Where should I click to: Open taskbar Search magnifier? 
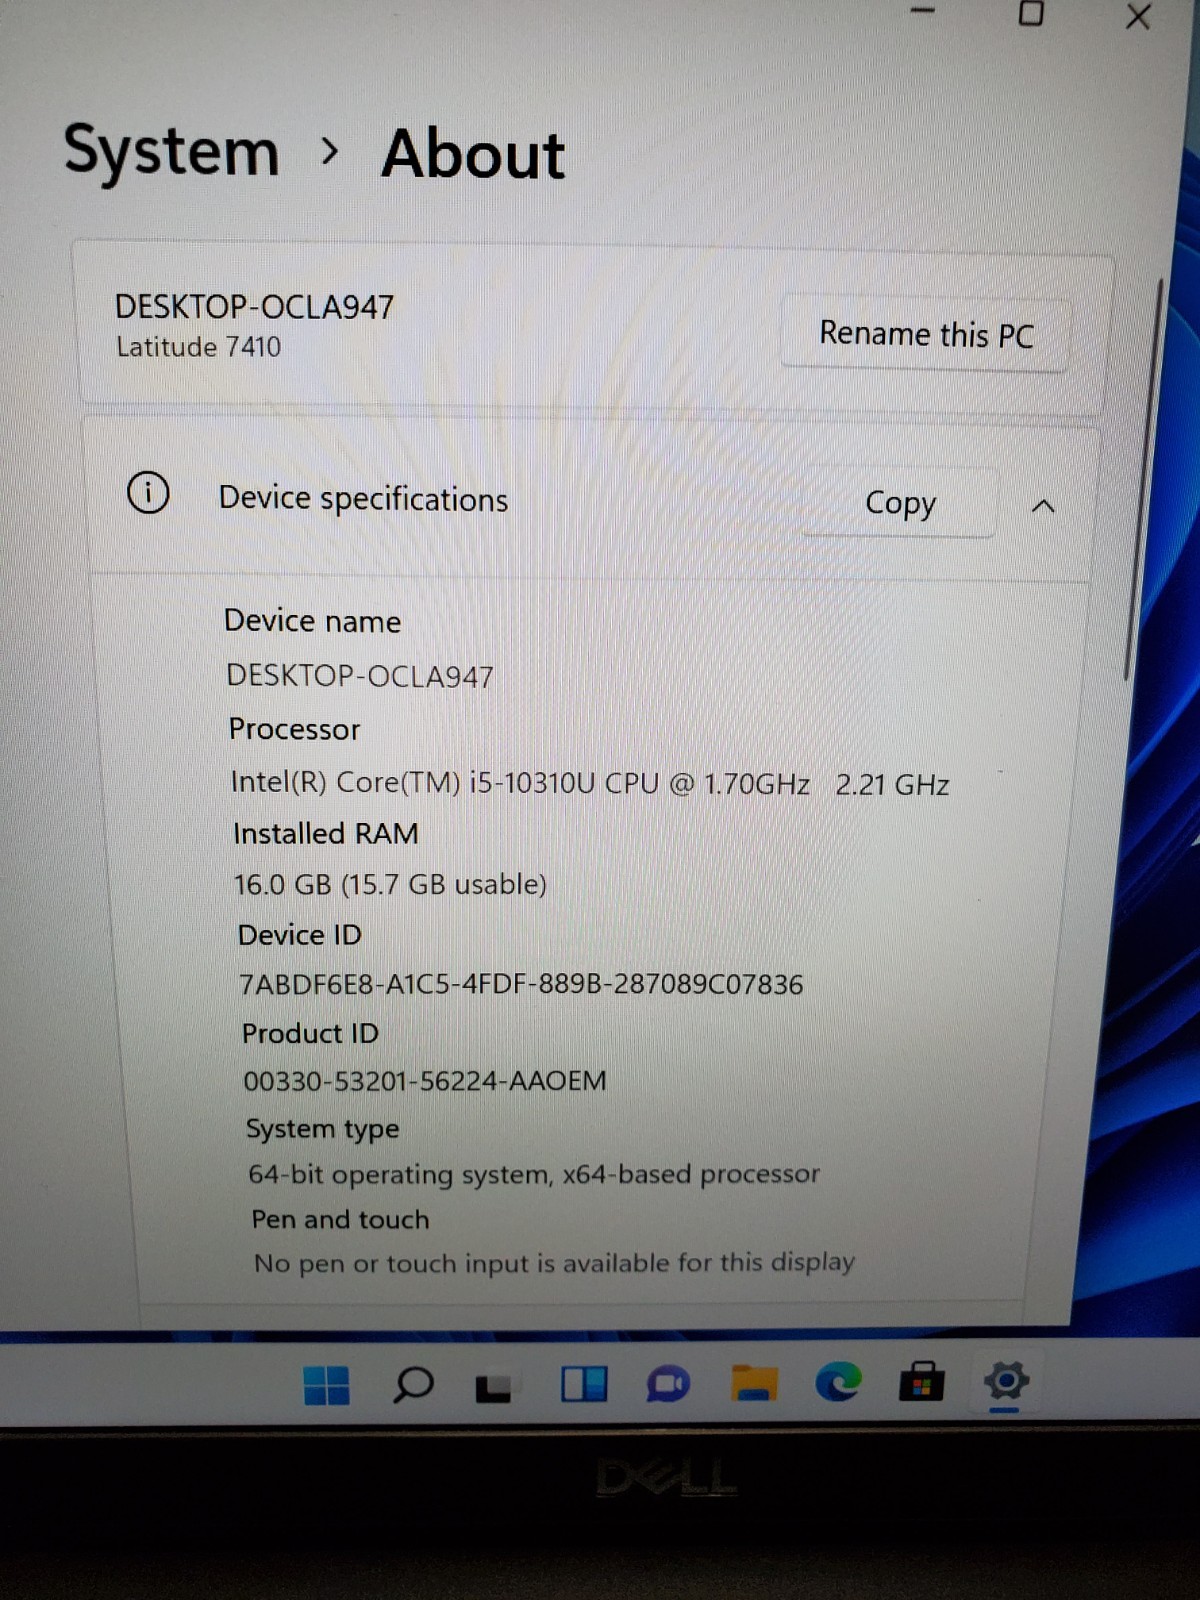click(x=412, y=1384)
